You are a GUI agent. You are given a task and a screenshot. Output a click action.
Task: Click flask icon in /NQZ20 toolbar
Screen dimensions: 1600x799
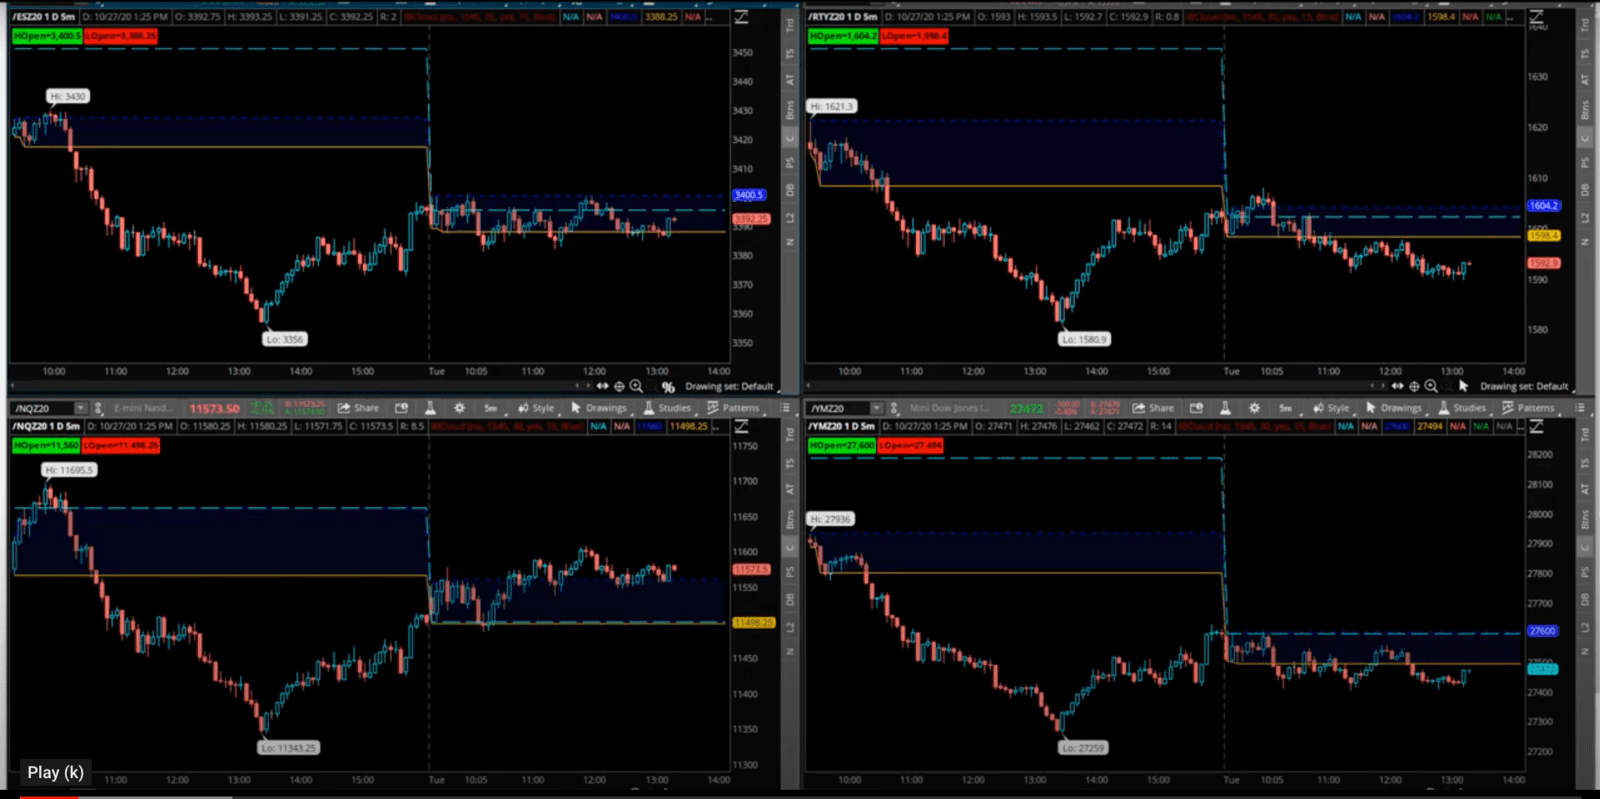click(430, 408)
